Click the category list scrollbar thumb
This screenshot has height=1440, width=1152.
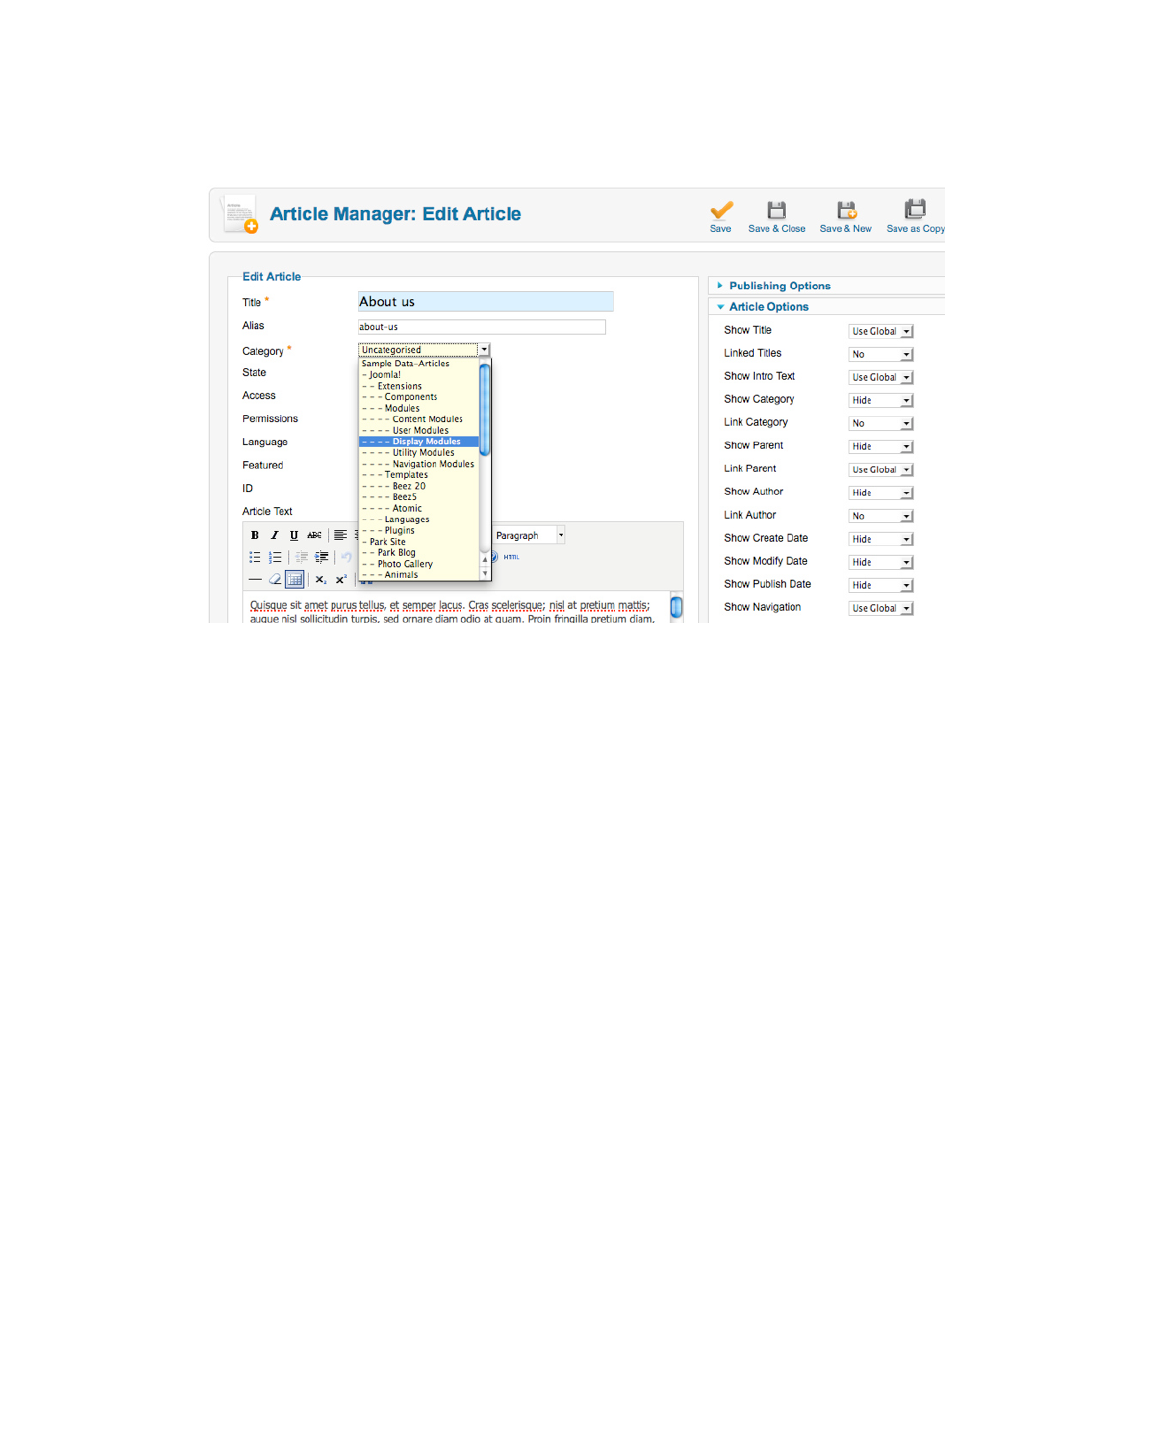[x=485, y=409]
